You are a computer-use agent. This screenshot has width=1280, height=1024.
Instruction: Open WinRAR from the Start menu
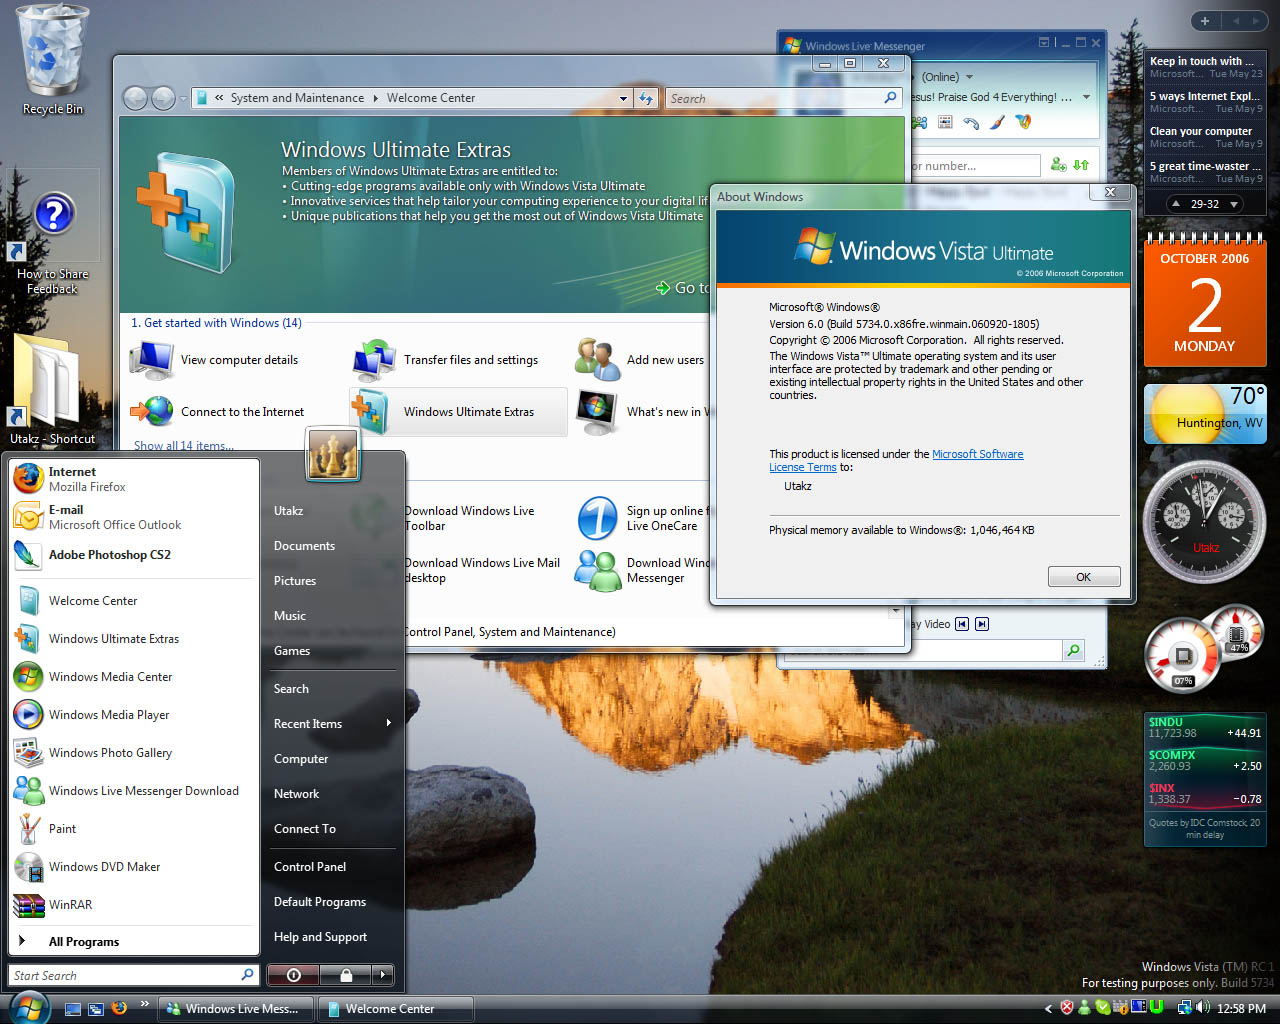[70, 905]
